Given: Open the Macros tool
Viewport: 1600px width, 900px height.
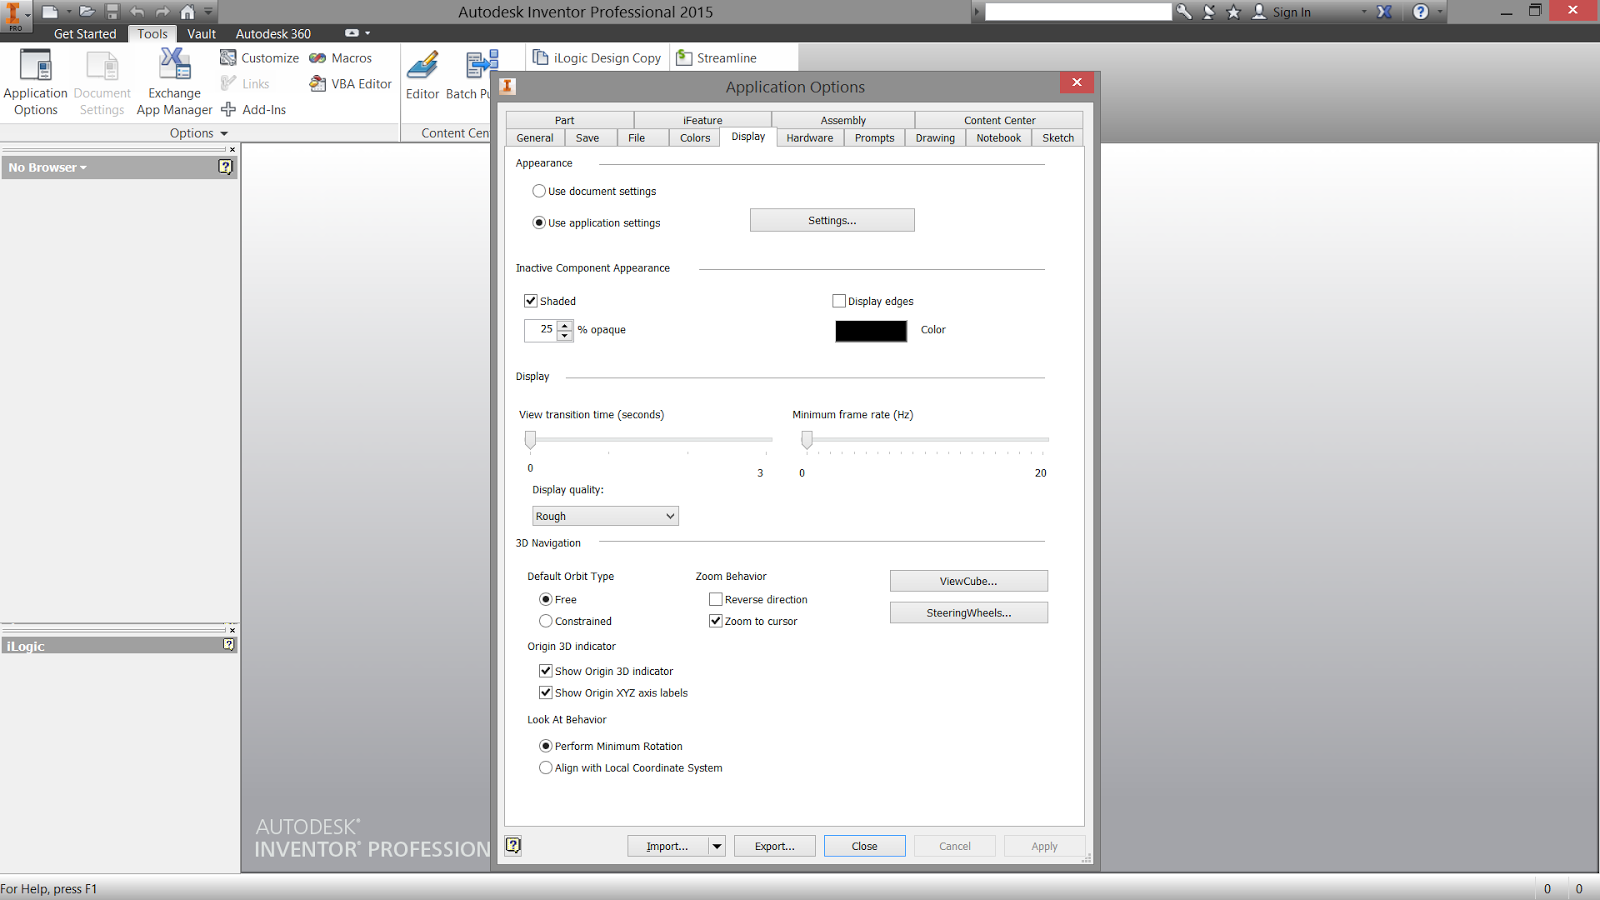Looking at the screenshot, I should pos(340,57).
